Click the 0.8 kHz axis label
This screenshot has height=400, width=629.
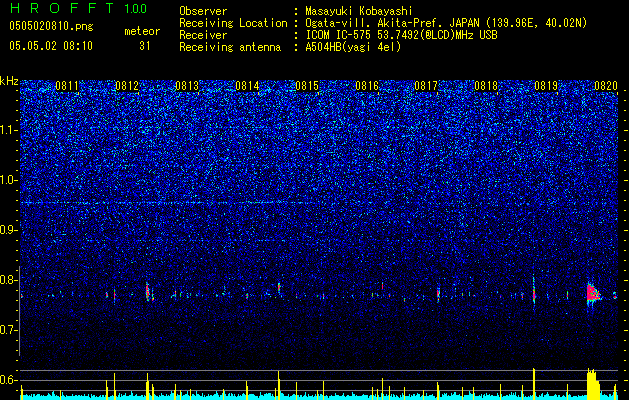click(x=9, y=280)
